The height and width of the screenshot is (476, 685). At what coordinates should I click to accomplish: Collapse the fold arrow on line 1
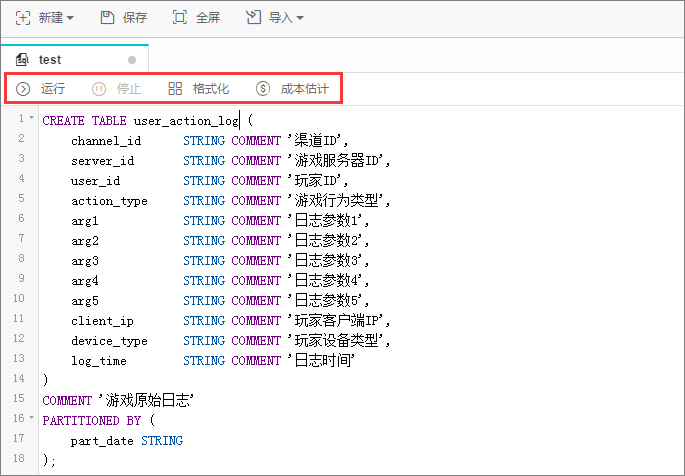coord(31,117)
